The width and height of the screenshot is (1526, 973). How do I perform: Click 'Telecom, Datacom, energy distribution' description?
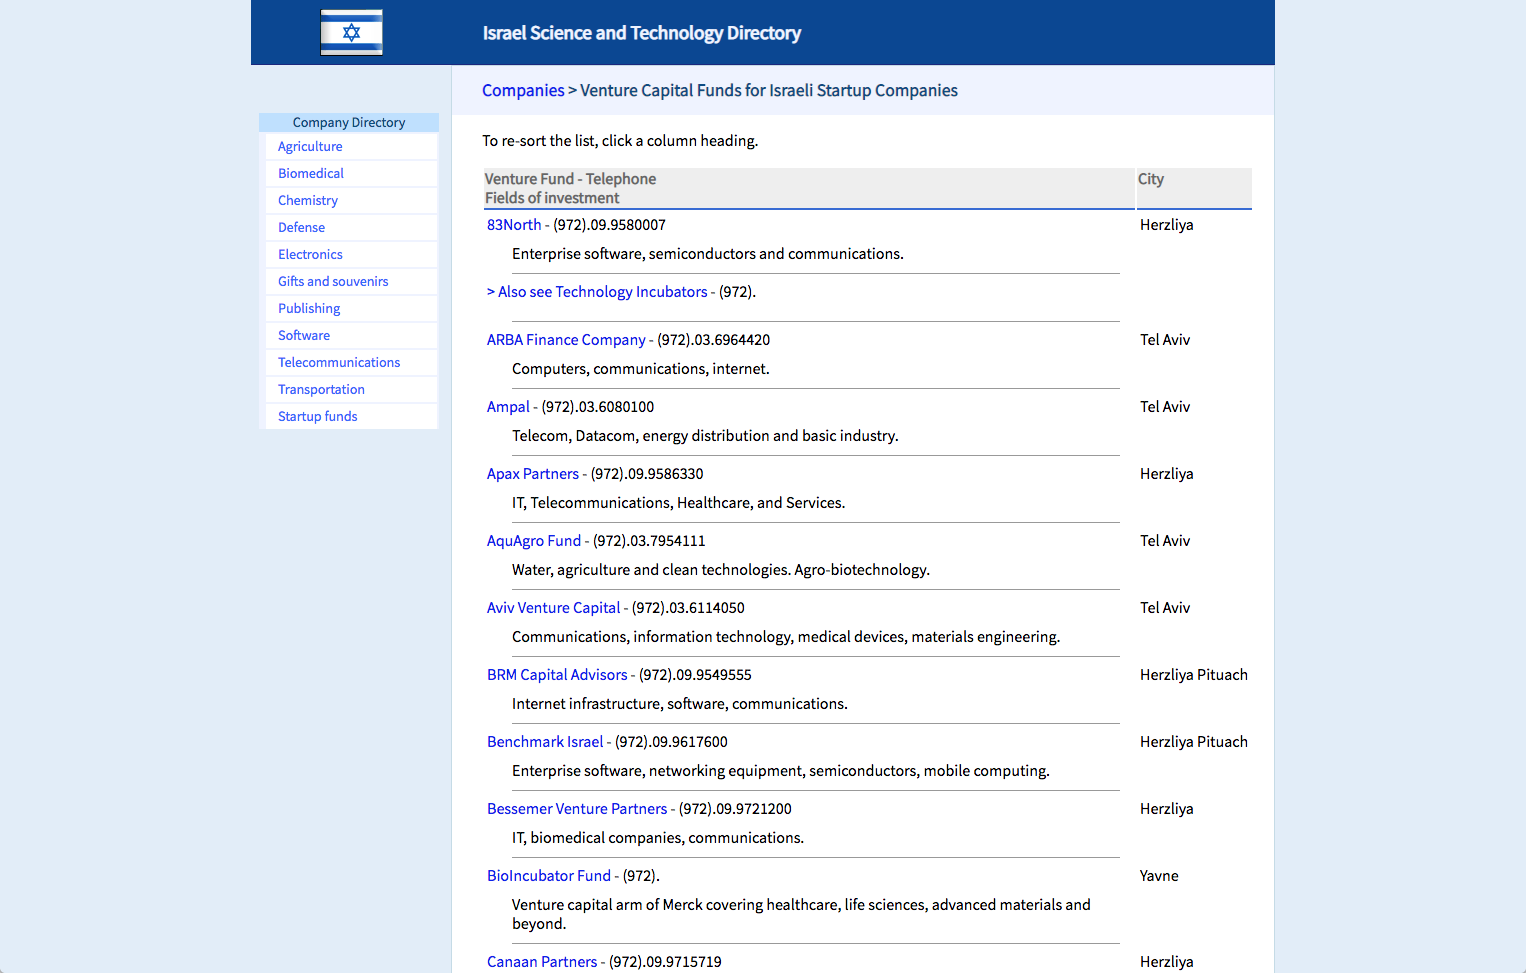pyautogui.click(x=705, y=436)
